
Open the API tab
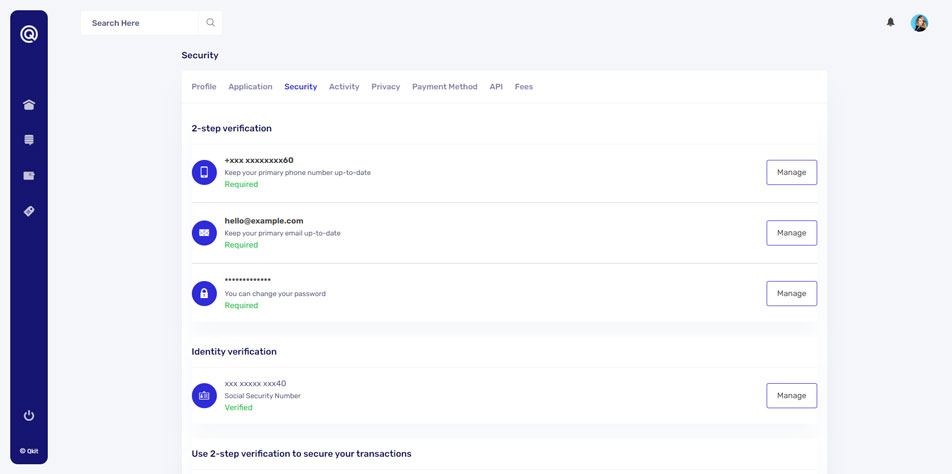(496, 87)
